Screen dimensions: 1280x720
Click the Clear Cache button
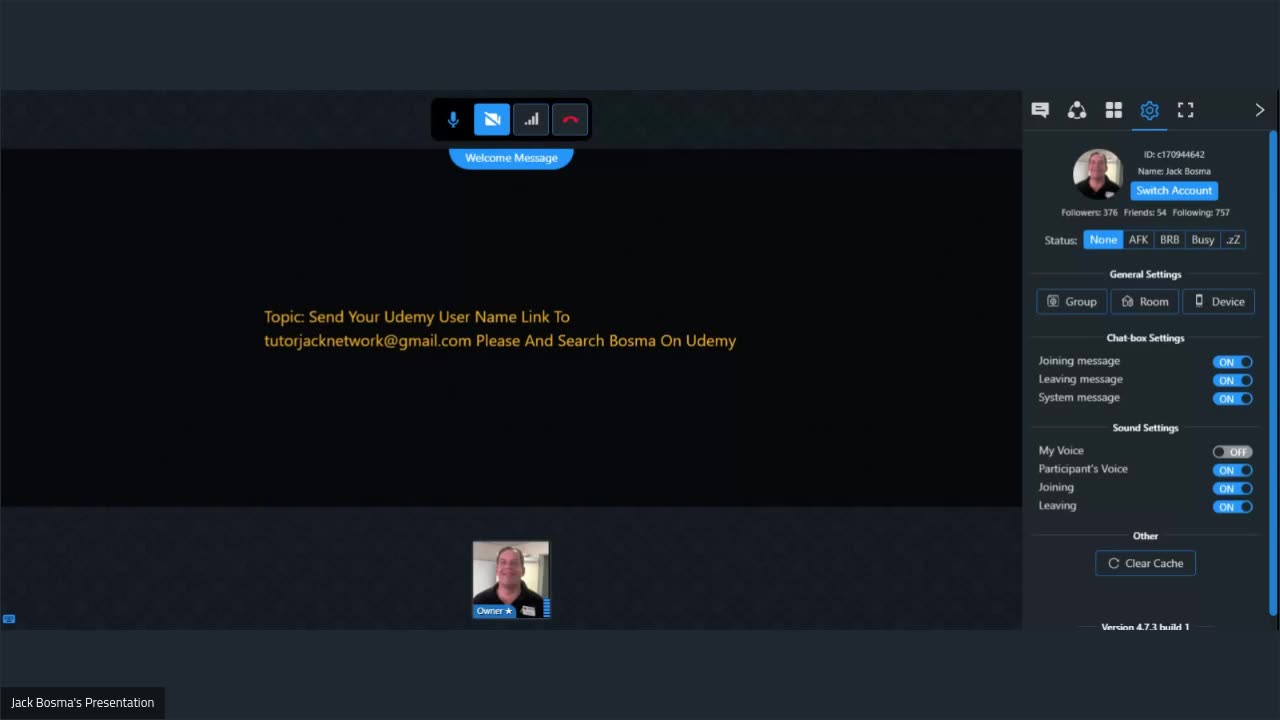pos(1146,563)
